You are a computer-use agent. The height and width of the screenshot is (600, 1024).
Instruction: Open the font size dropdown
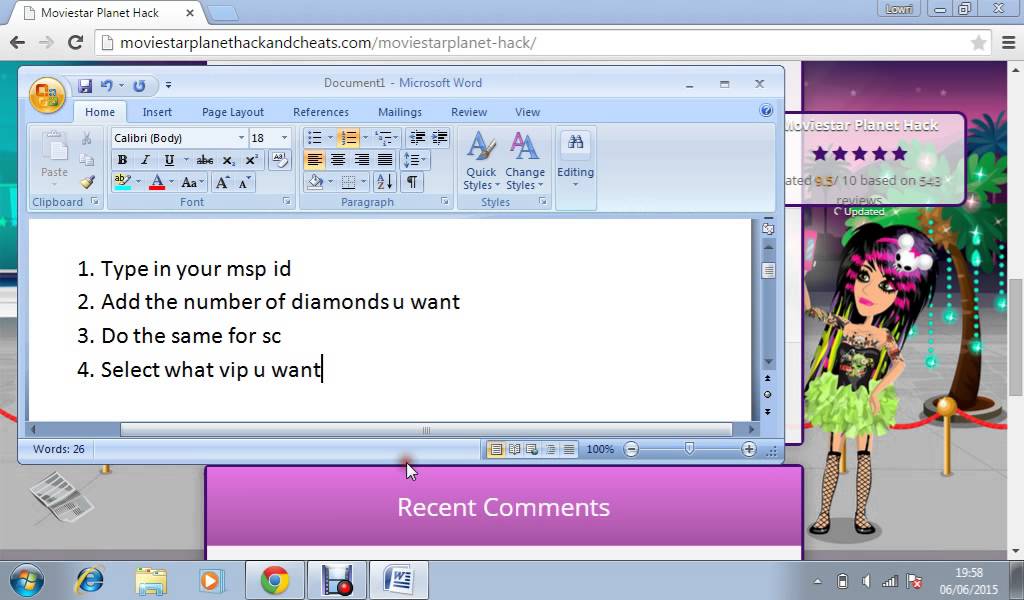coord(284,138)
